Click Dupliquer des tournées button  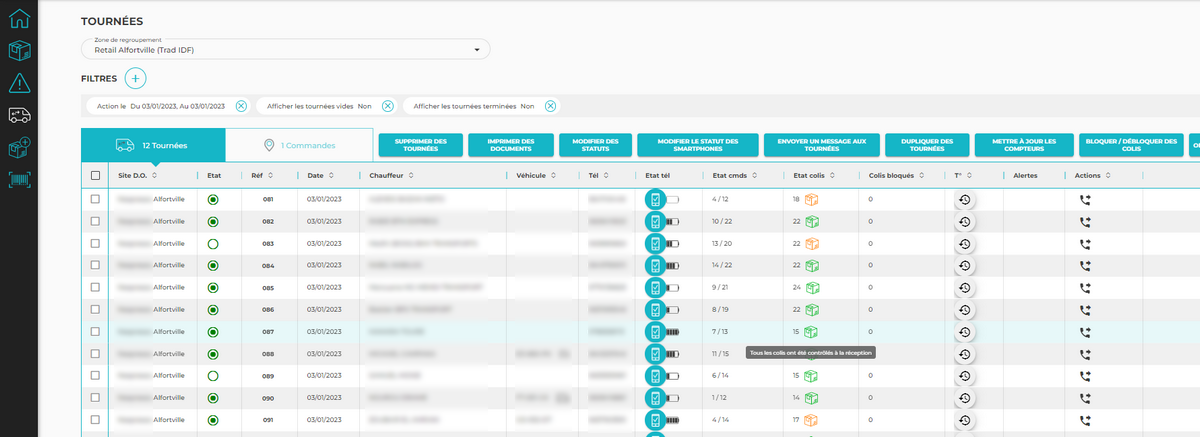tap(927, 145)
